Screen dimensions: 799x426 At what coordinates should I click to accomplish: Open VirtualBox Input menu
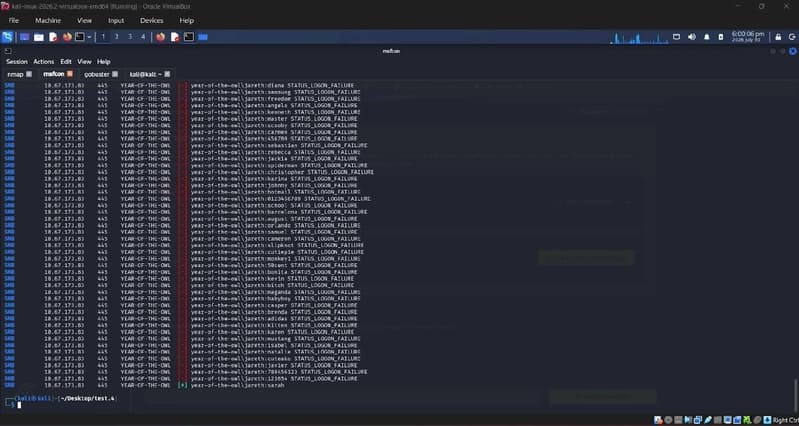click(x=116, y=20)
